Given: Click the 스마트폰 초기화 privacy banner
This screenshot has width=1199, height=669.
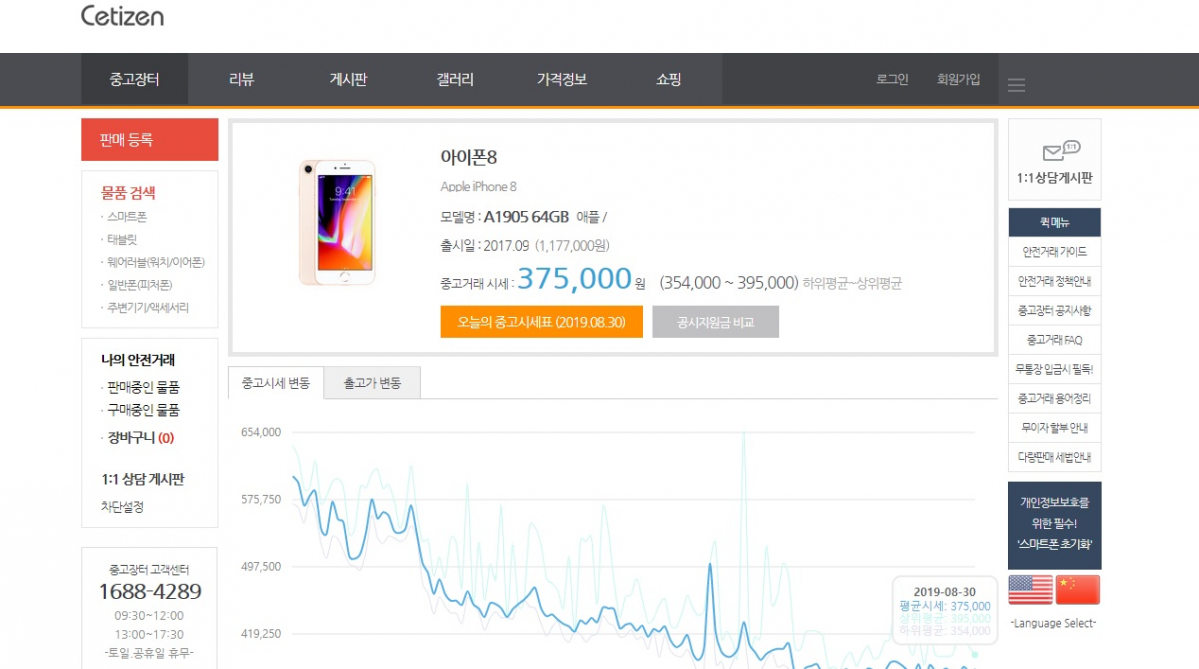Looking at the screenshot, I should click(1054, 523).
